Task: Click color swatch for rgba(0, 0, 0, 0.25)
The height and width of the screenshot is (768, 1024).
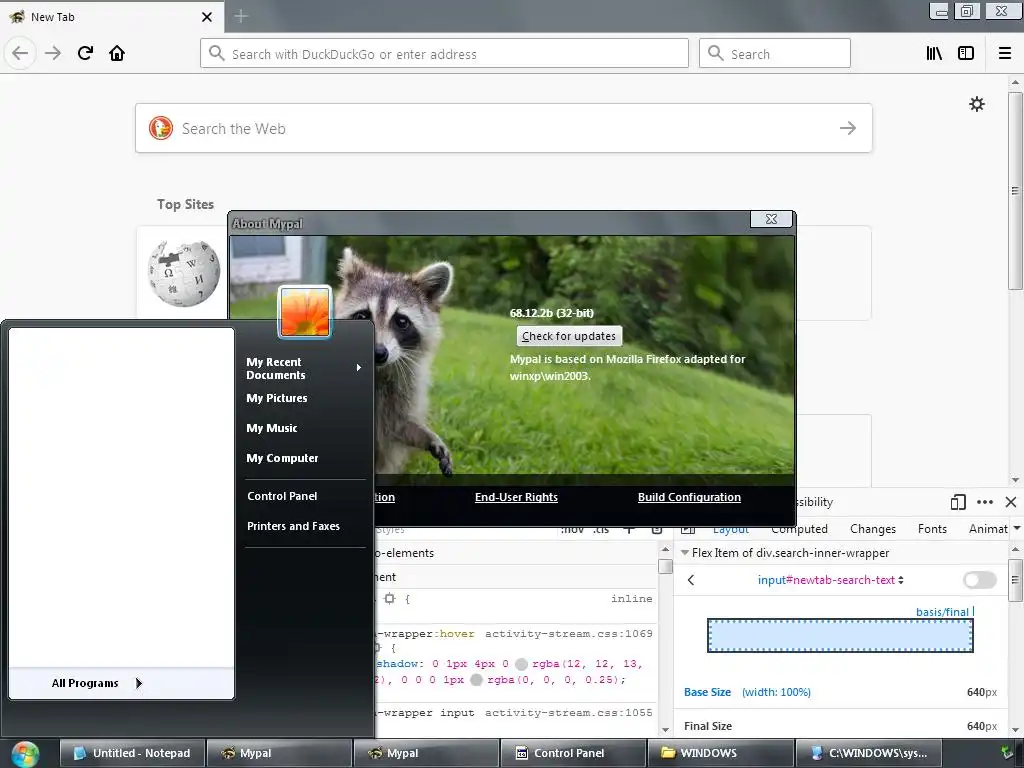Action: click(x=477, y=680)
